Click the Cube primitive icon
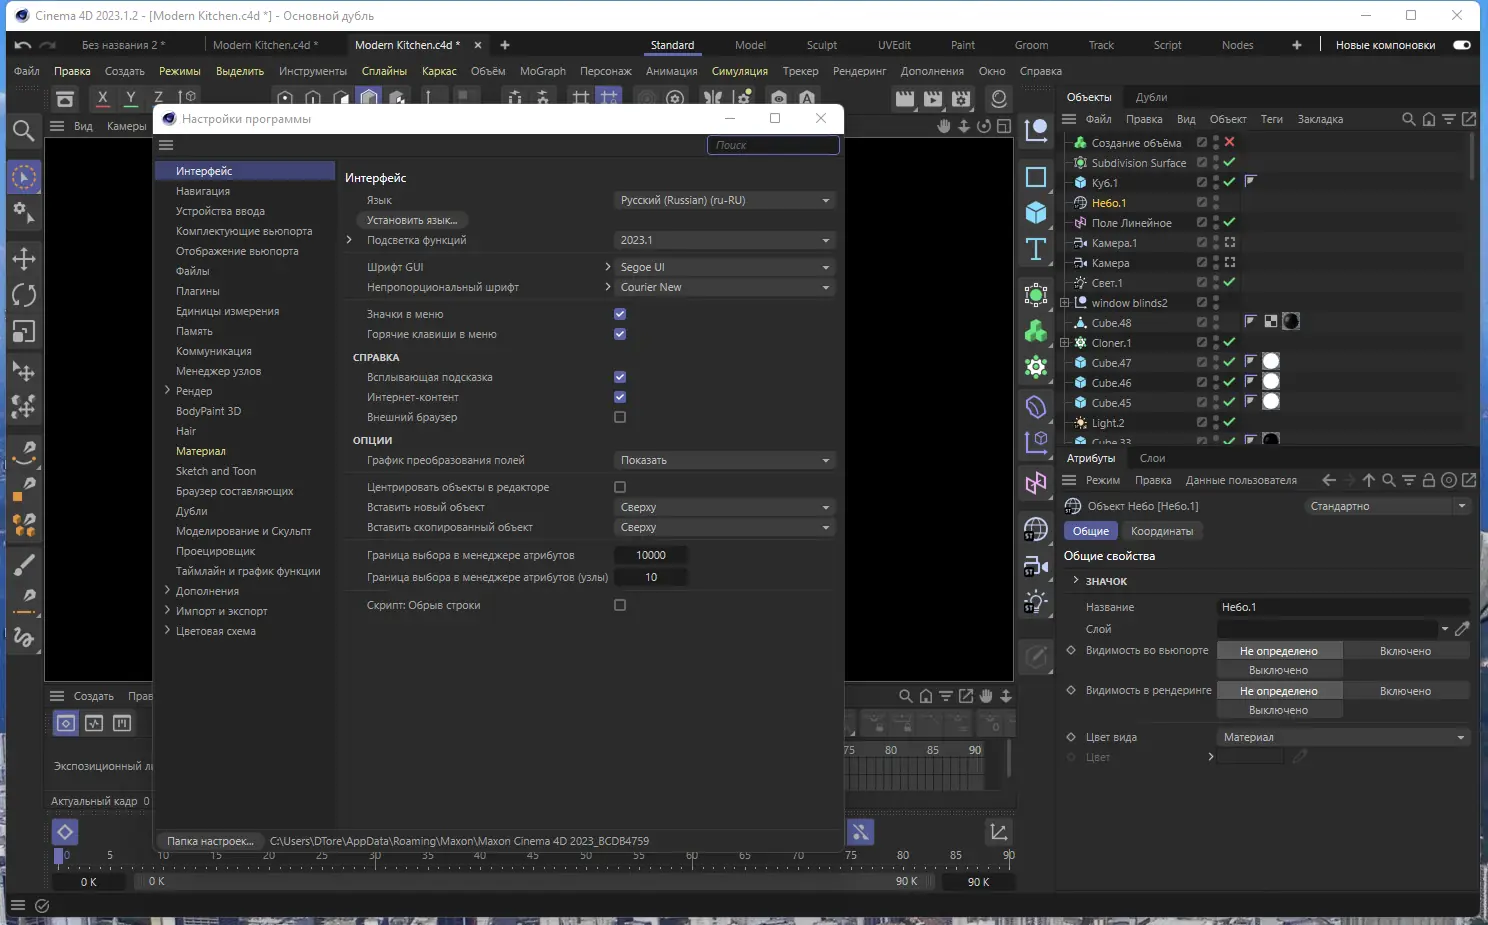Screen dimensions: 1488x925 point(1036,212)
